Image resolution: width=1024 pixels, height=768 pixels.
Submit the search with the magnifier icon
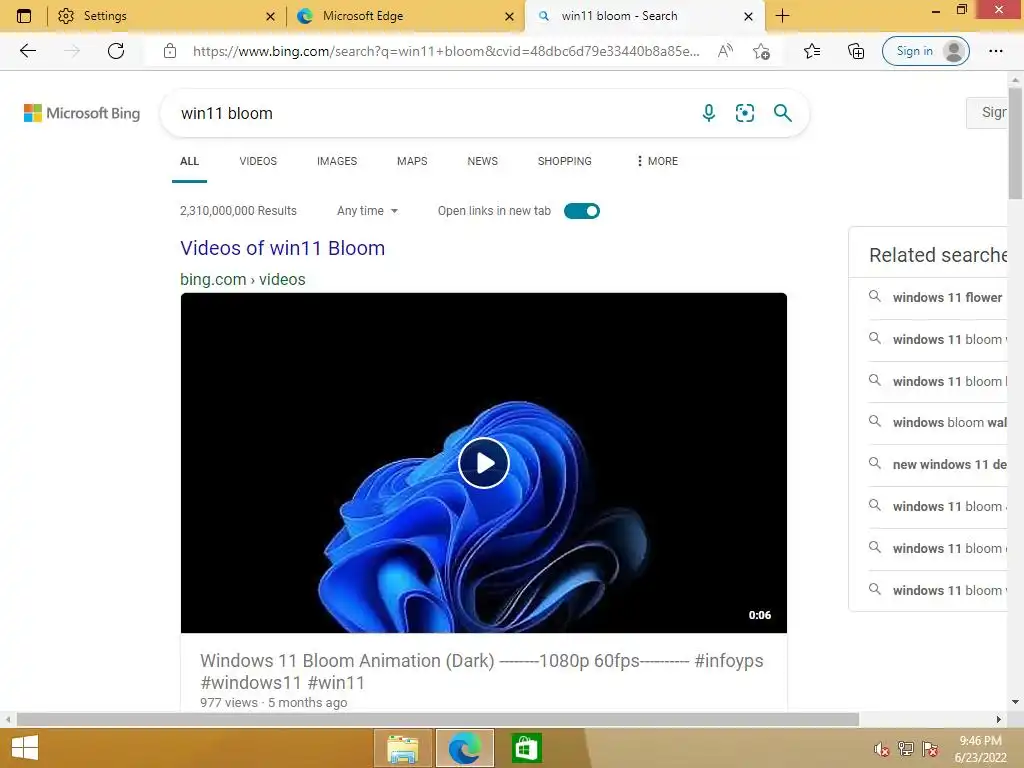pos(782,113)
